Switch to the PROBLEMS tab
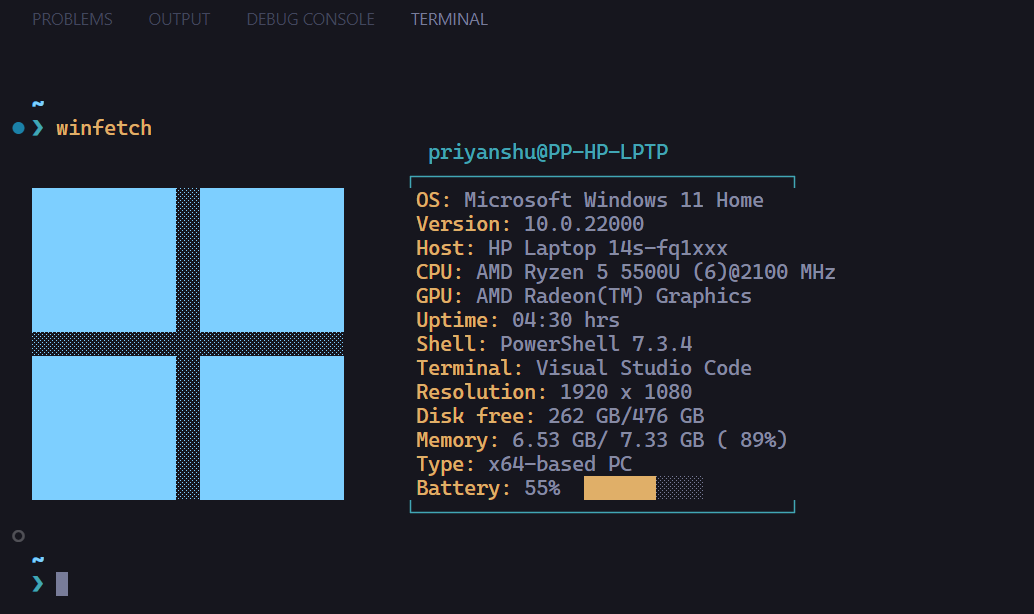Image resolution: width=1034 pixels, height=614 pixels. 72,18
